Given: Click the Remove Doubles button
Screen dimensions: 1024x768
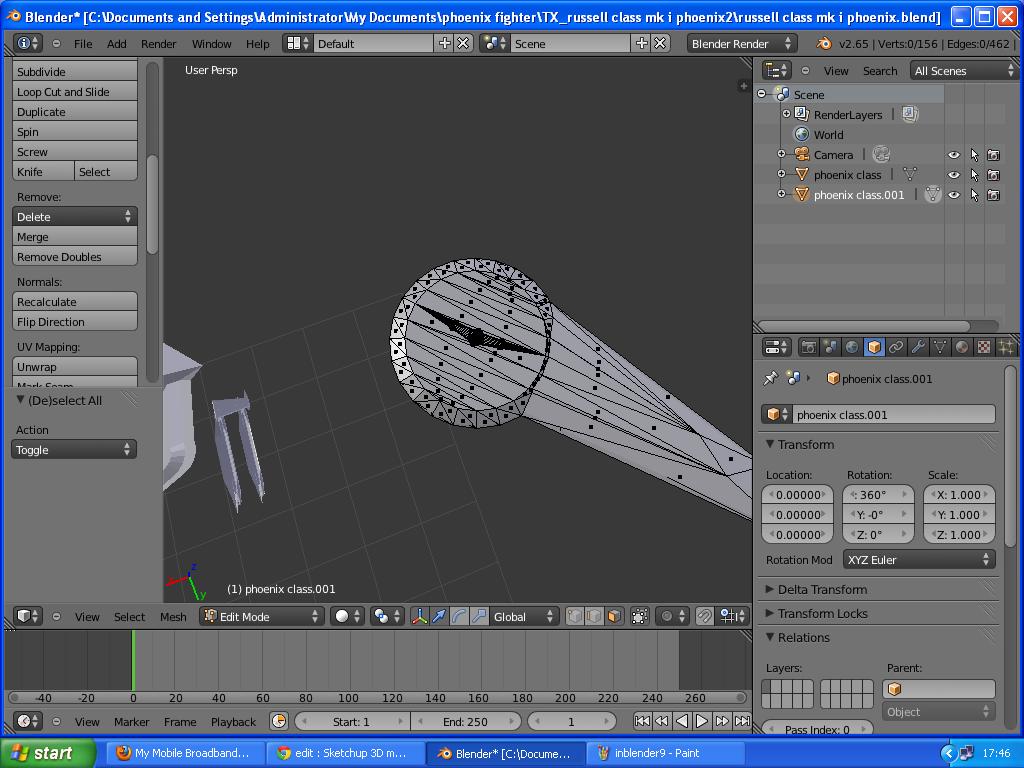Looking at the screenshot, I should [x=74, y=256].
